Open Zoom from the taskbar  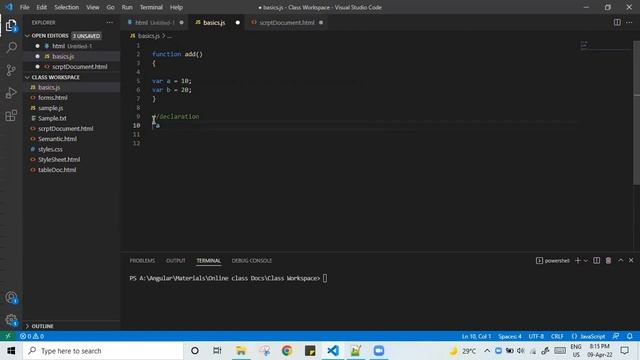coord(379,351)
